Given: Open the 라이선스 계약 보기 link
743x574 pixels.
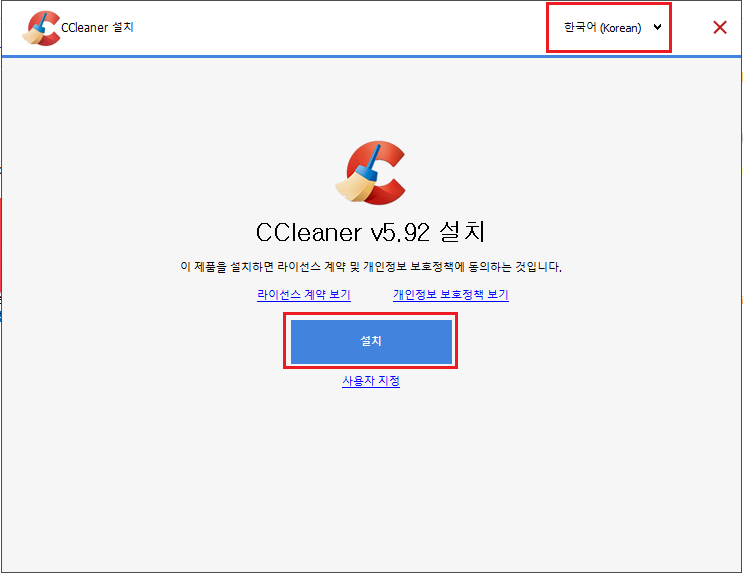Looking at the screenshot, I should [x=304, y=294].
